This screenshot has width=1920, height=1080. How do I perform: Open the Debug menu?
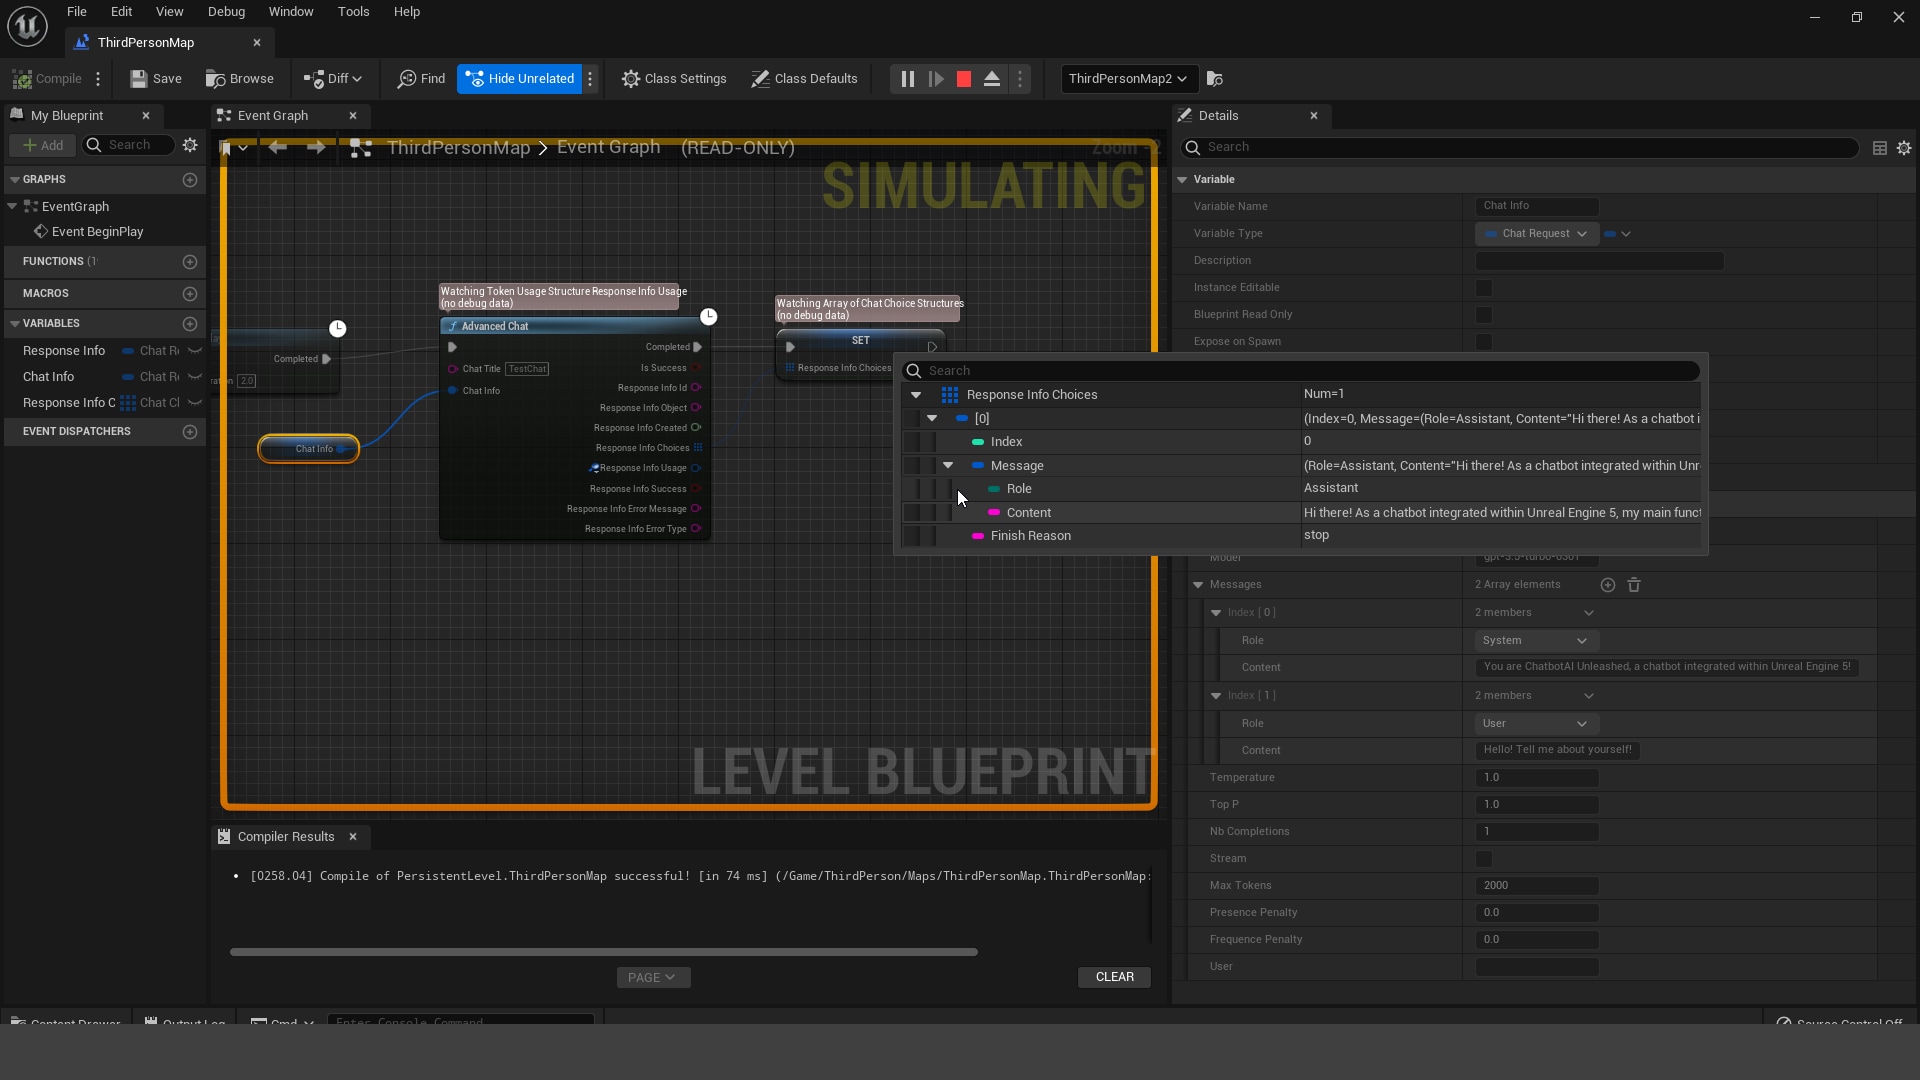(226, 12)
